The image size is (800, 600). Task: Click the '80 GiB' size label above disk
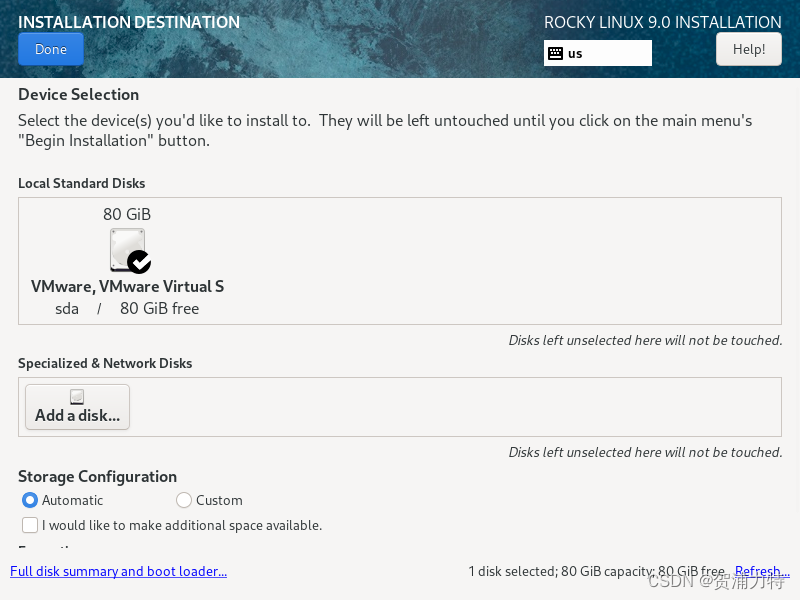[127, 214]
